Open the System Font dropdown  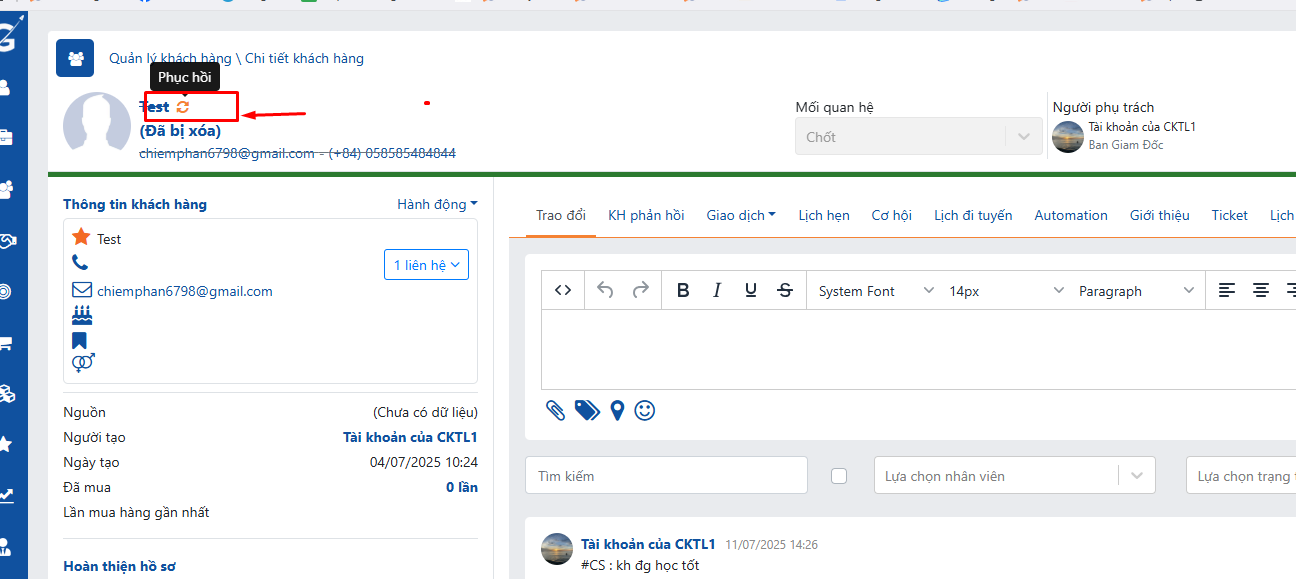(x=875, y=291)
